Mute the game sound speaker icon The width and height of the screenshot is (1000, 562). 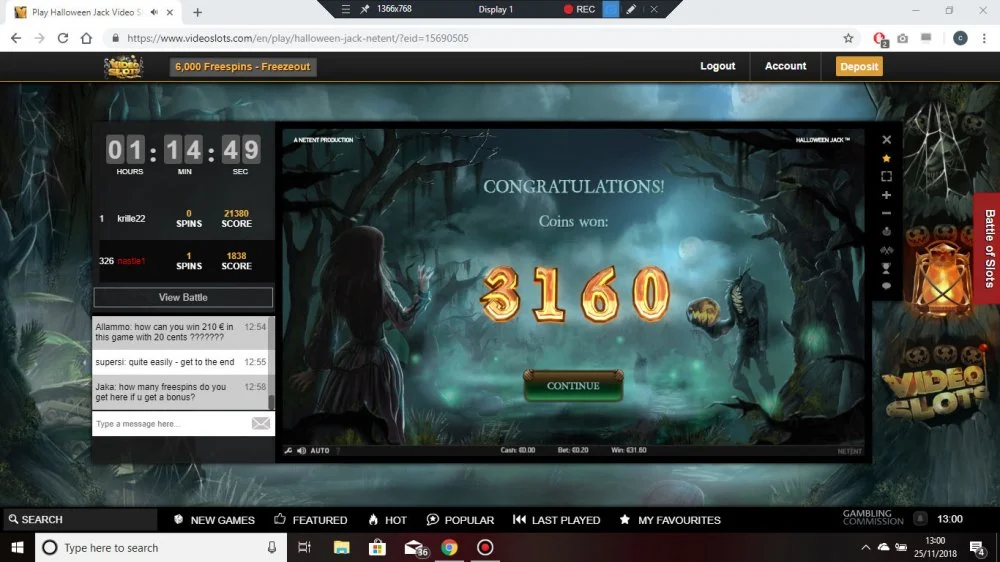point(301,450)
